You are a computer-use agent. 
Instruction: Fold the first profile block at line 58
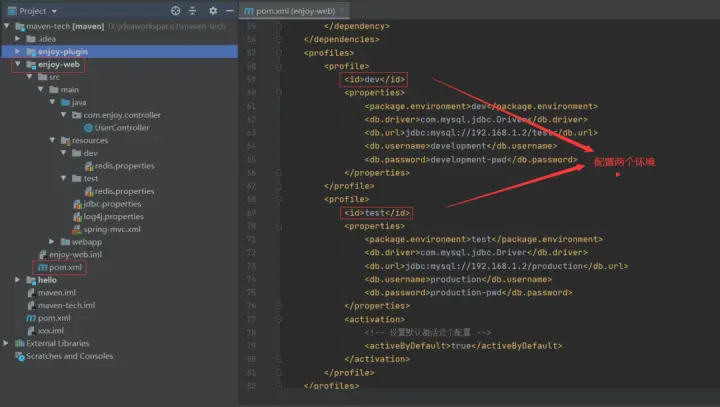[279, 66]
